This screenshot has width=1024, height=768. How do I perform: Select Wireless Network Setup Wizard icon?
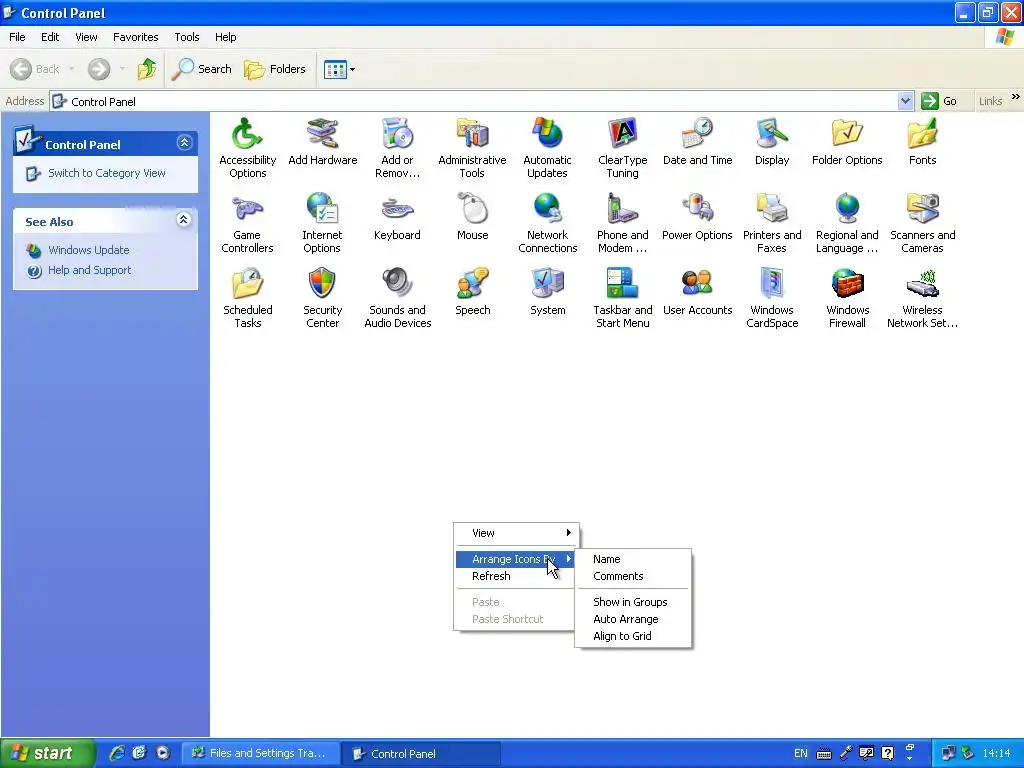922,284
